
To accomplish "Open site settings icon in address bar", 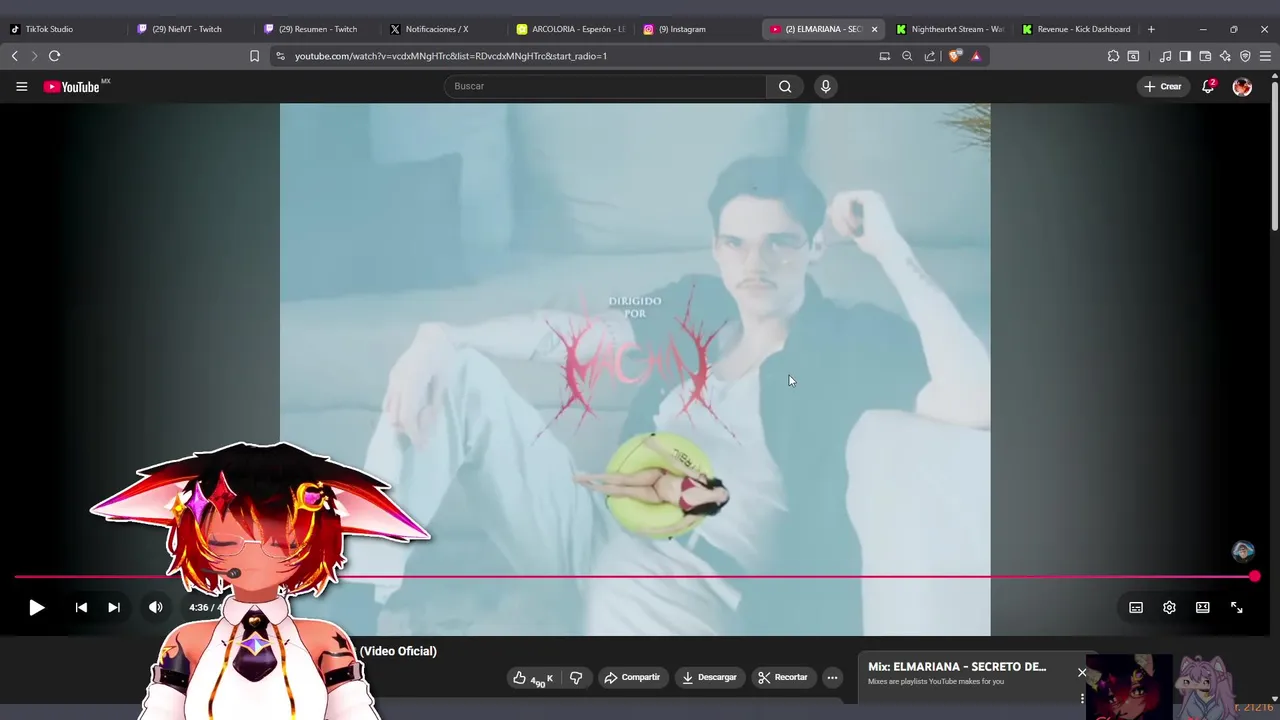I will [280, 56].
